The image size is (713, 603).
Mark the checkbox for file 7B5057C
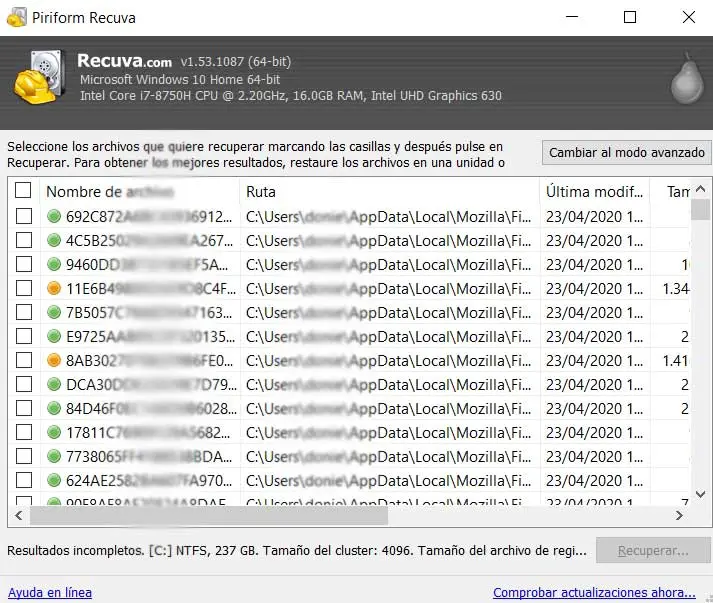[24, 312]
